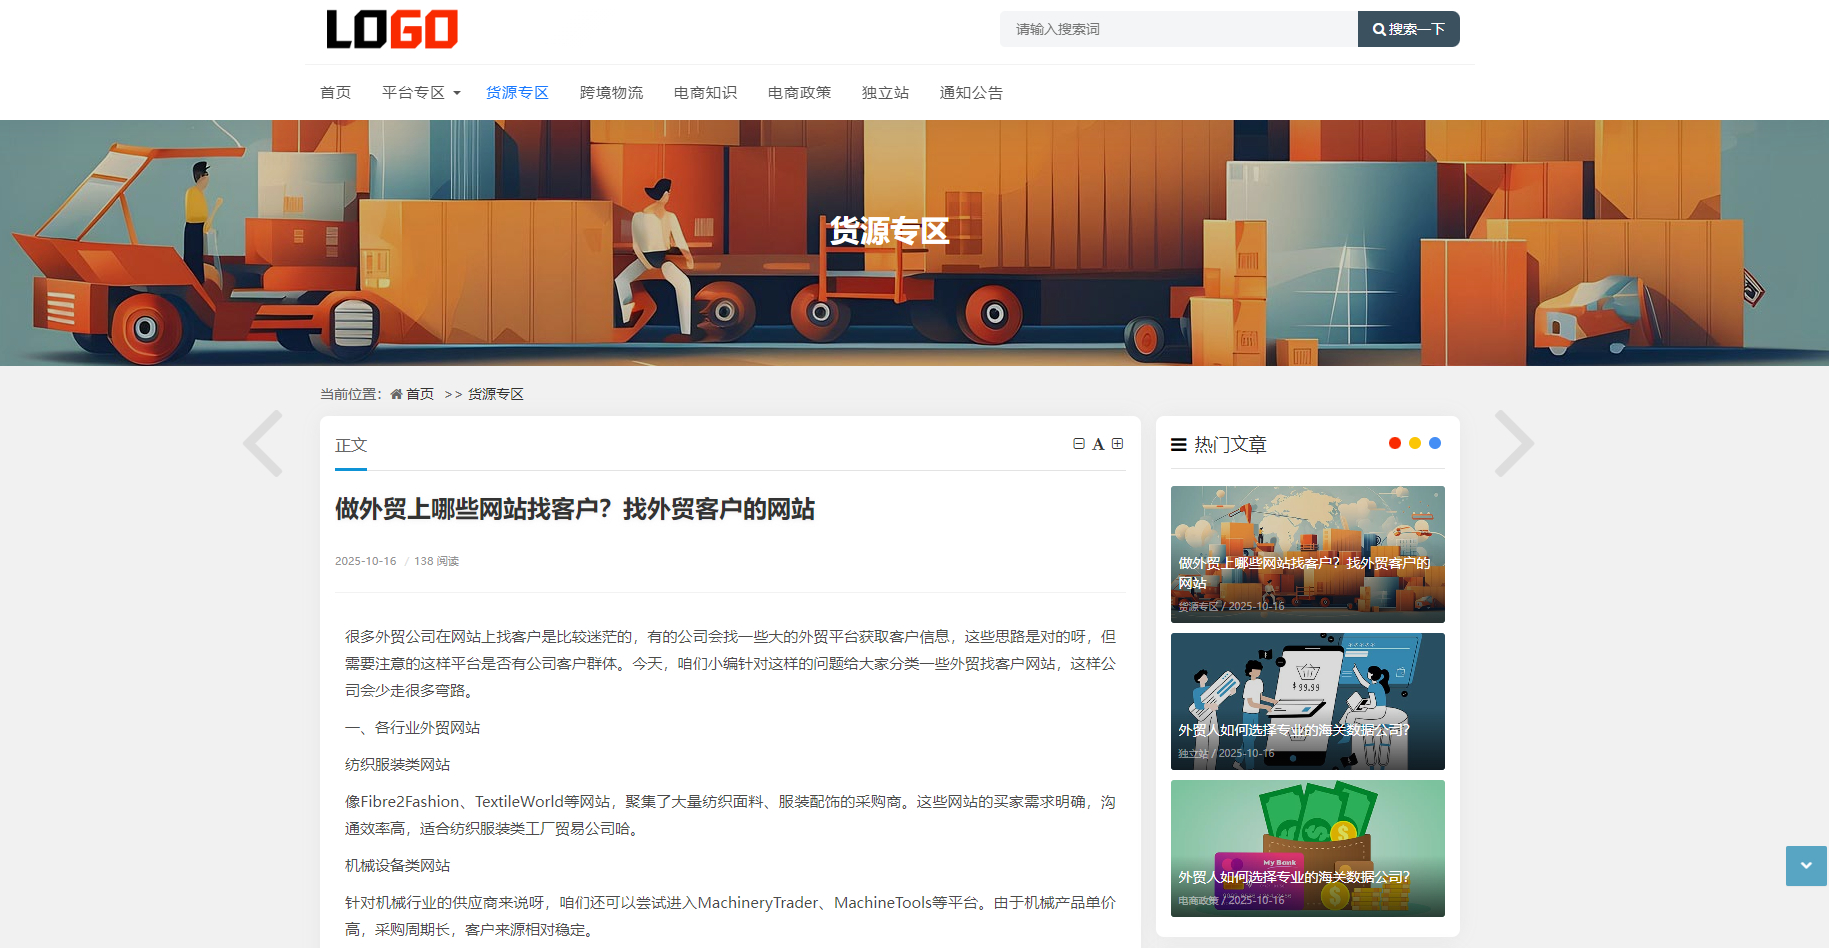Open the 跨境物流 menu item

coord(611,92)
